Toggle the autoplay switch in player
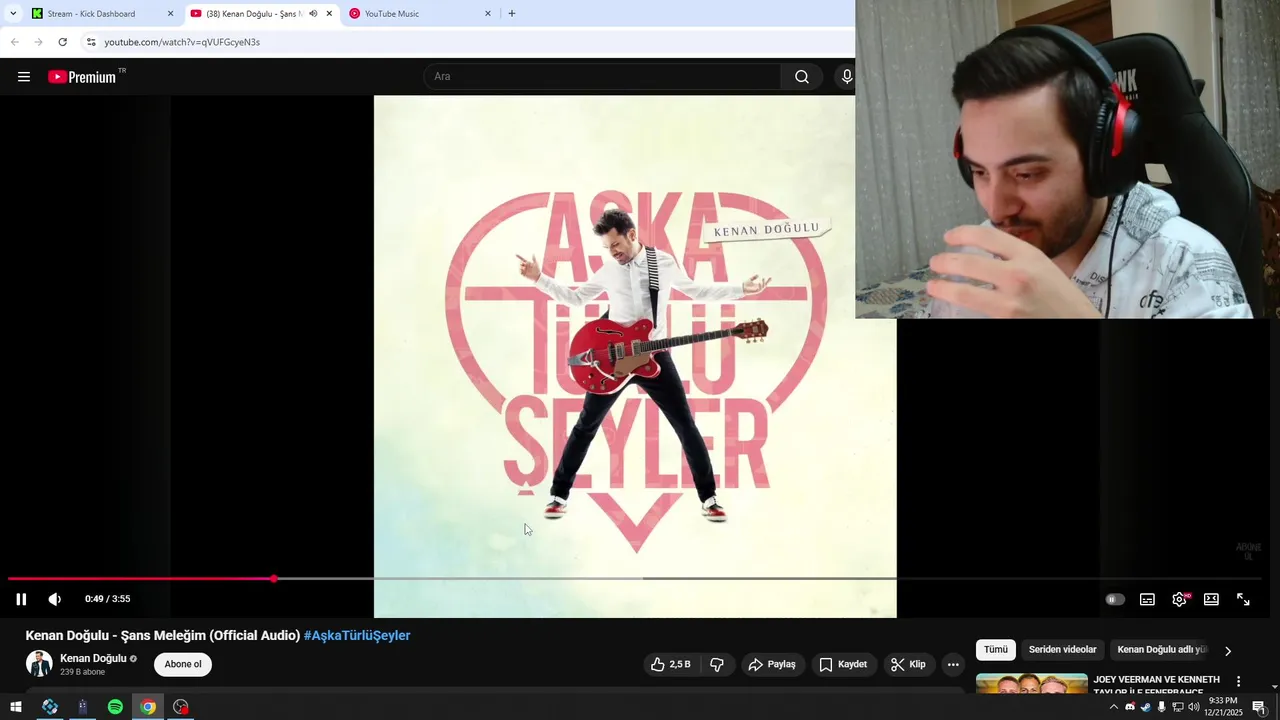The image size is (1280, 720). 1115,599
